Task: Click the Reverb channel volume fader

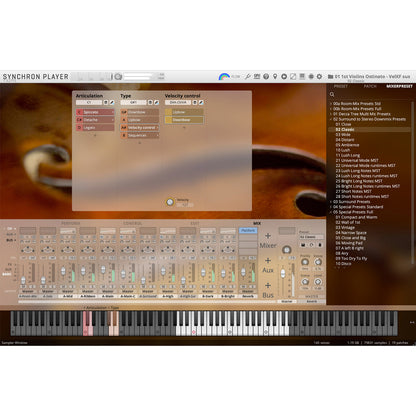Action: tap(243, 272)
